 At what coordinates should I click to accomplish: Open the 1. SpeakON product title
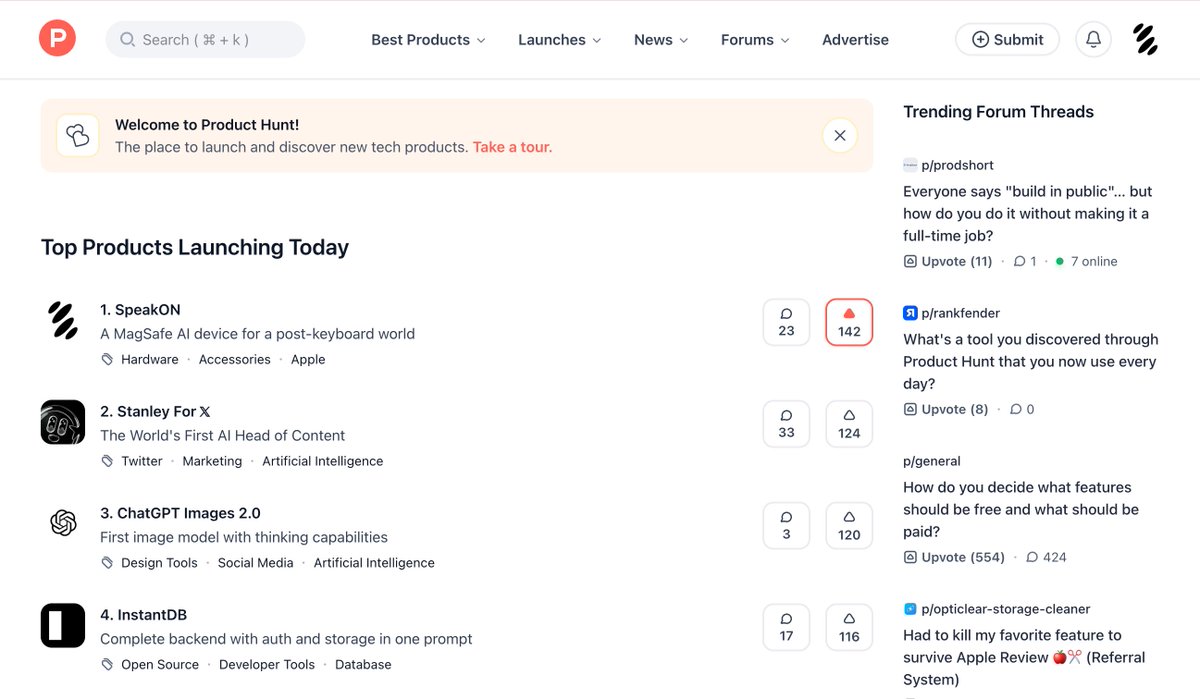tap(140, 310)
